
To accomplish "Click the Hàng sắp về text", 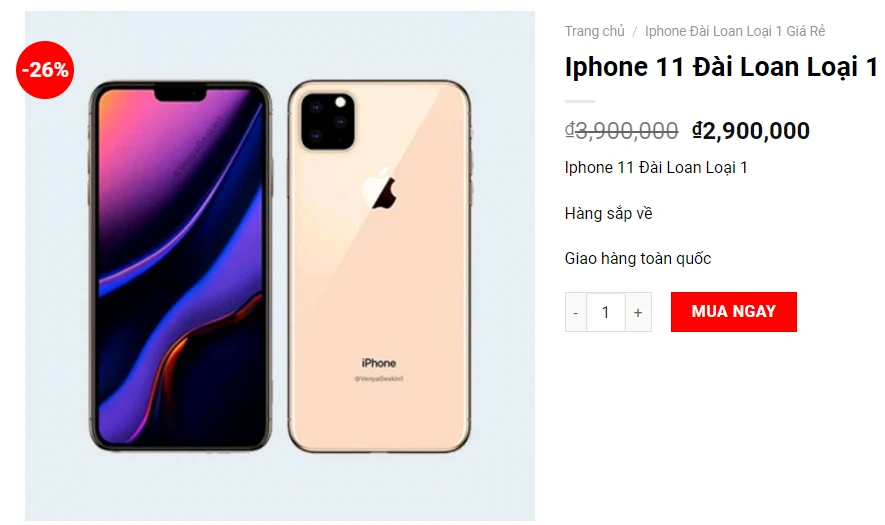I will pos(608,213).
